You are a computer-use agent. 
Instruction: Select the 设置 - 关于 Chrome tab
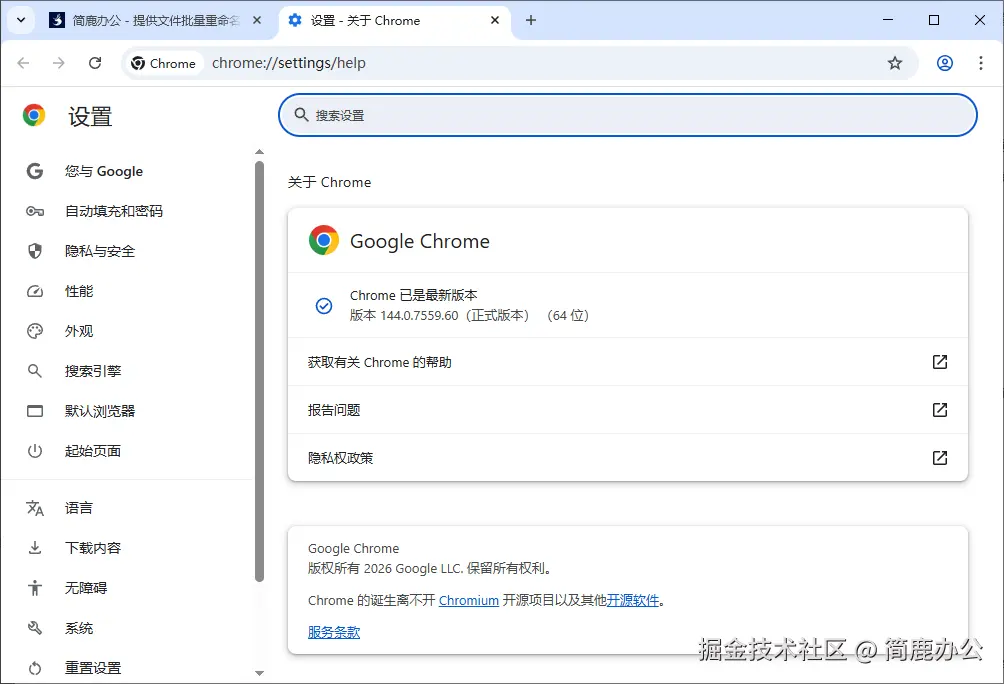point(394,20)
